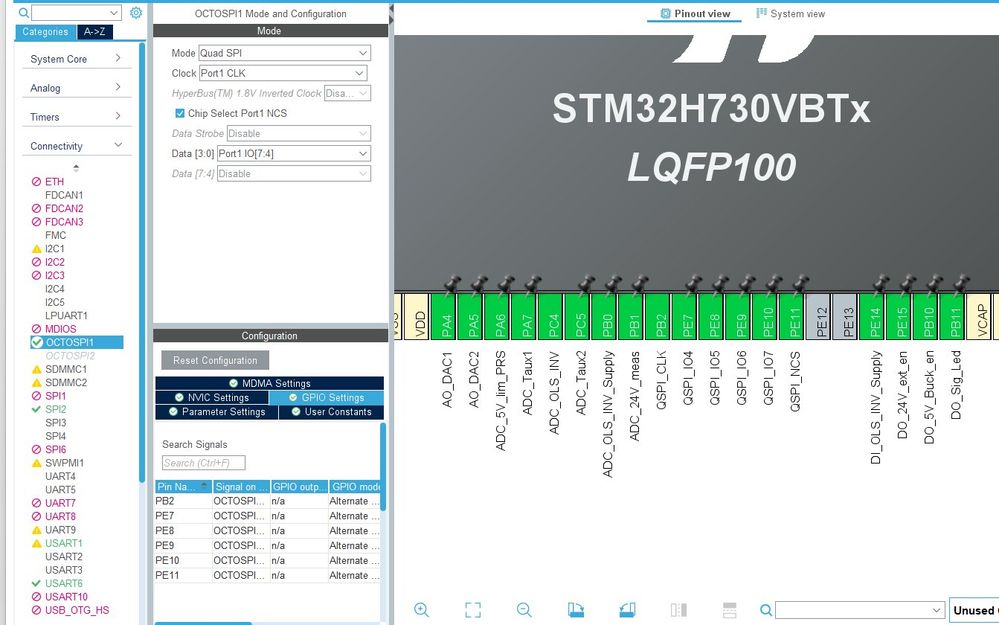Open the Mode dropdown showing Quad SPI
999x625 pixels.
coord(284,53)
